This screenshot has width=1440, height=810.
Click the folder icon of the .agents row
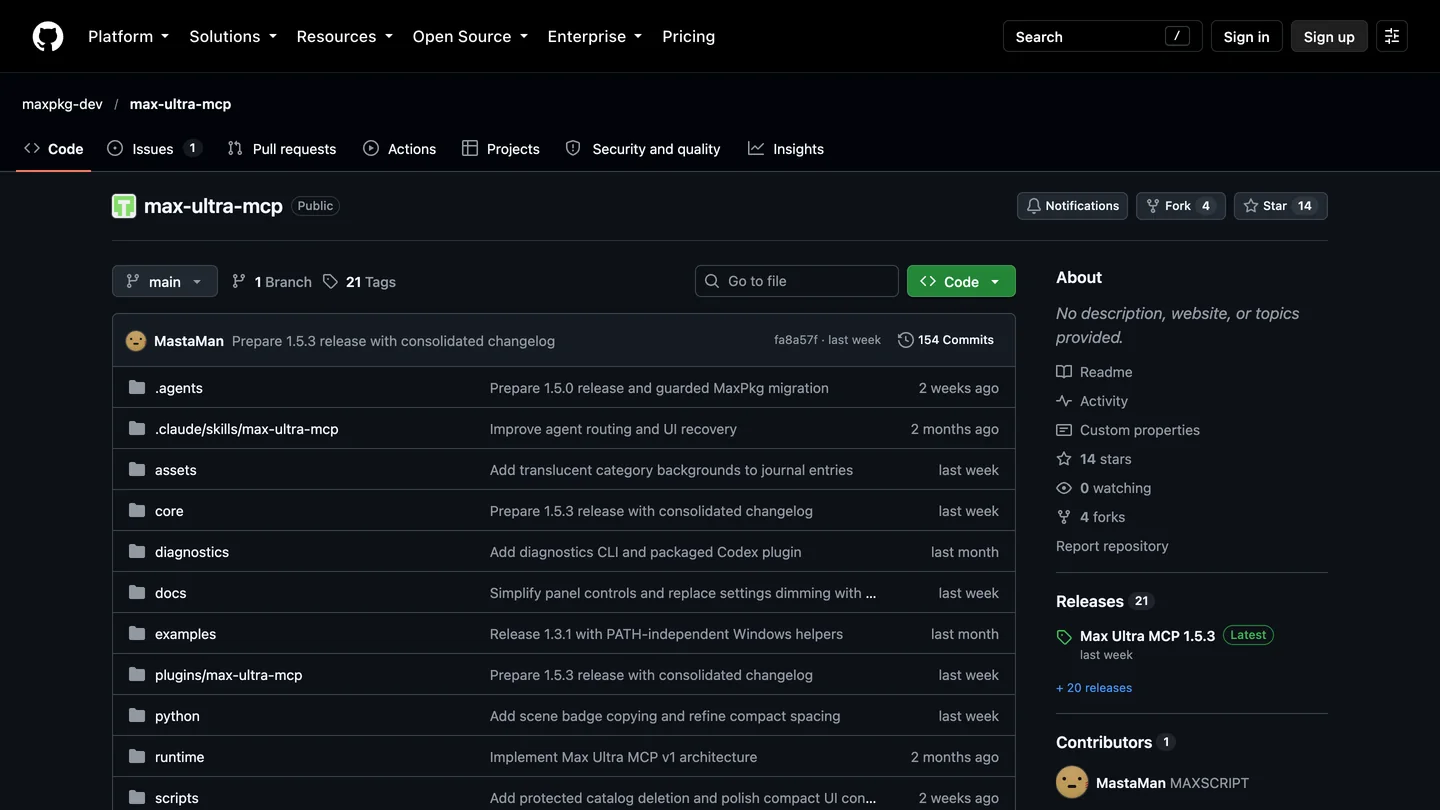[137, 388]
